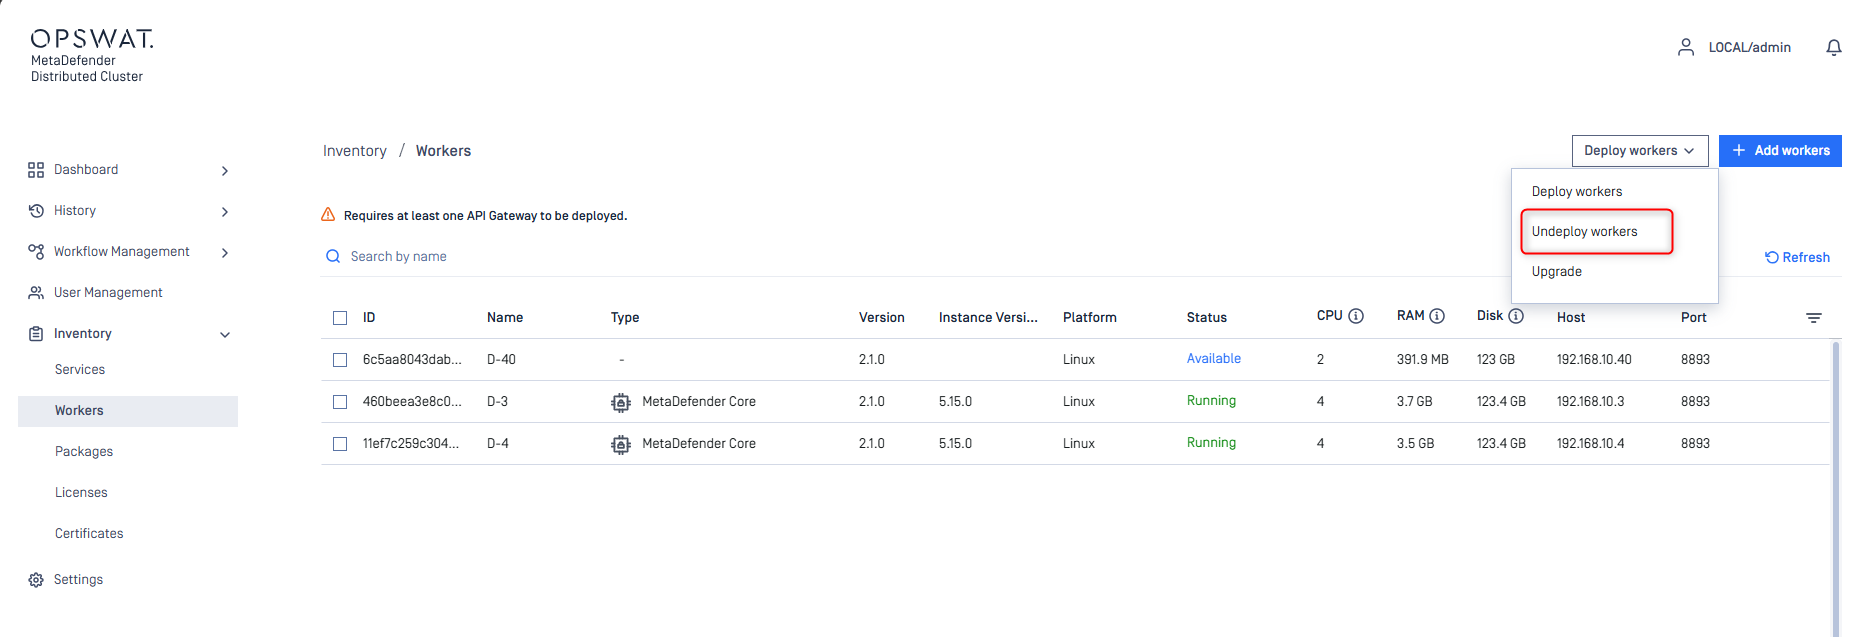Image resolution: width=1858 pixels, height=637 pixels.
Task: Open Licenses in the sidebar
Action: 81,493
